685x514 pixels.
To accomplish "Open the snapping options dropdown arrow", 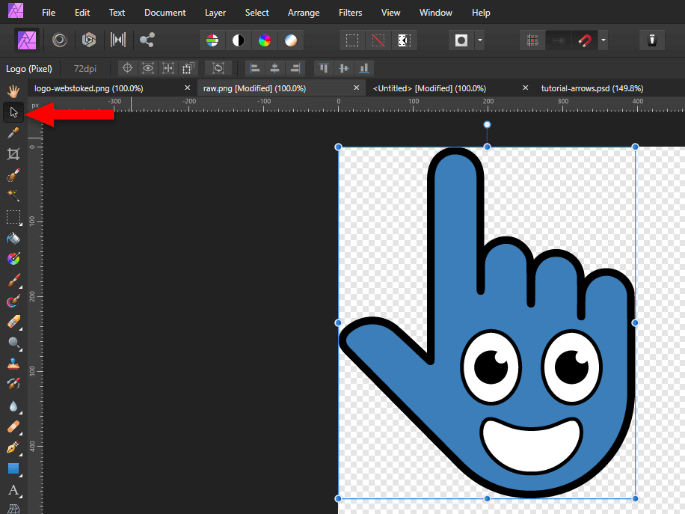I will (x=603, y=40).
